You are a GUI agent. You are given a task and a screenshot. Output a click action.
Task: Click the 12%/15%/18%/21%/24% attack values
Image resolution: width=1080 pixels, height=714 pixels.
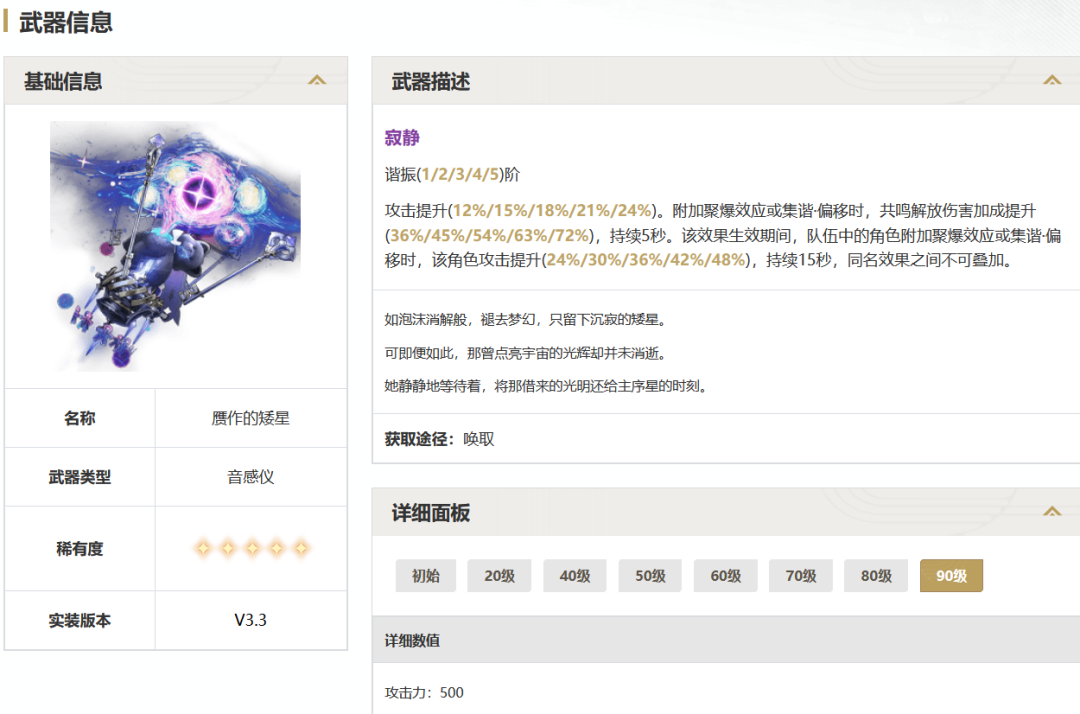[x=552, y=210]
